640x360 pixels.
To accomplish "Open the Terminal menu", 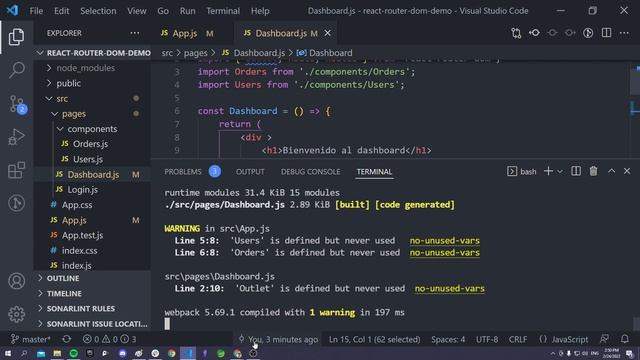I will coord(223,11).
